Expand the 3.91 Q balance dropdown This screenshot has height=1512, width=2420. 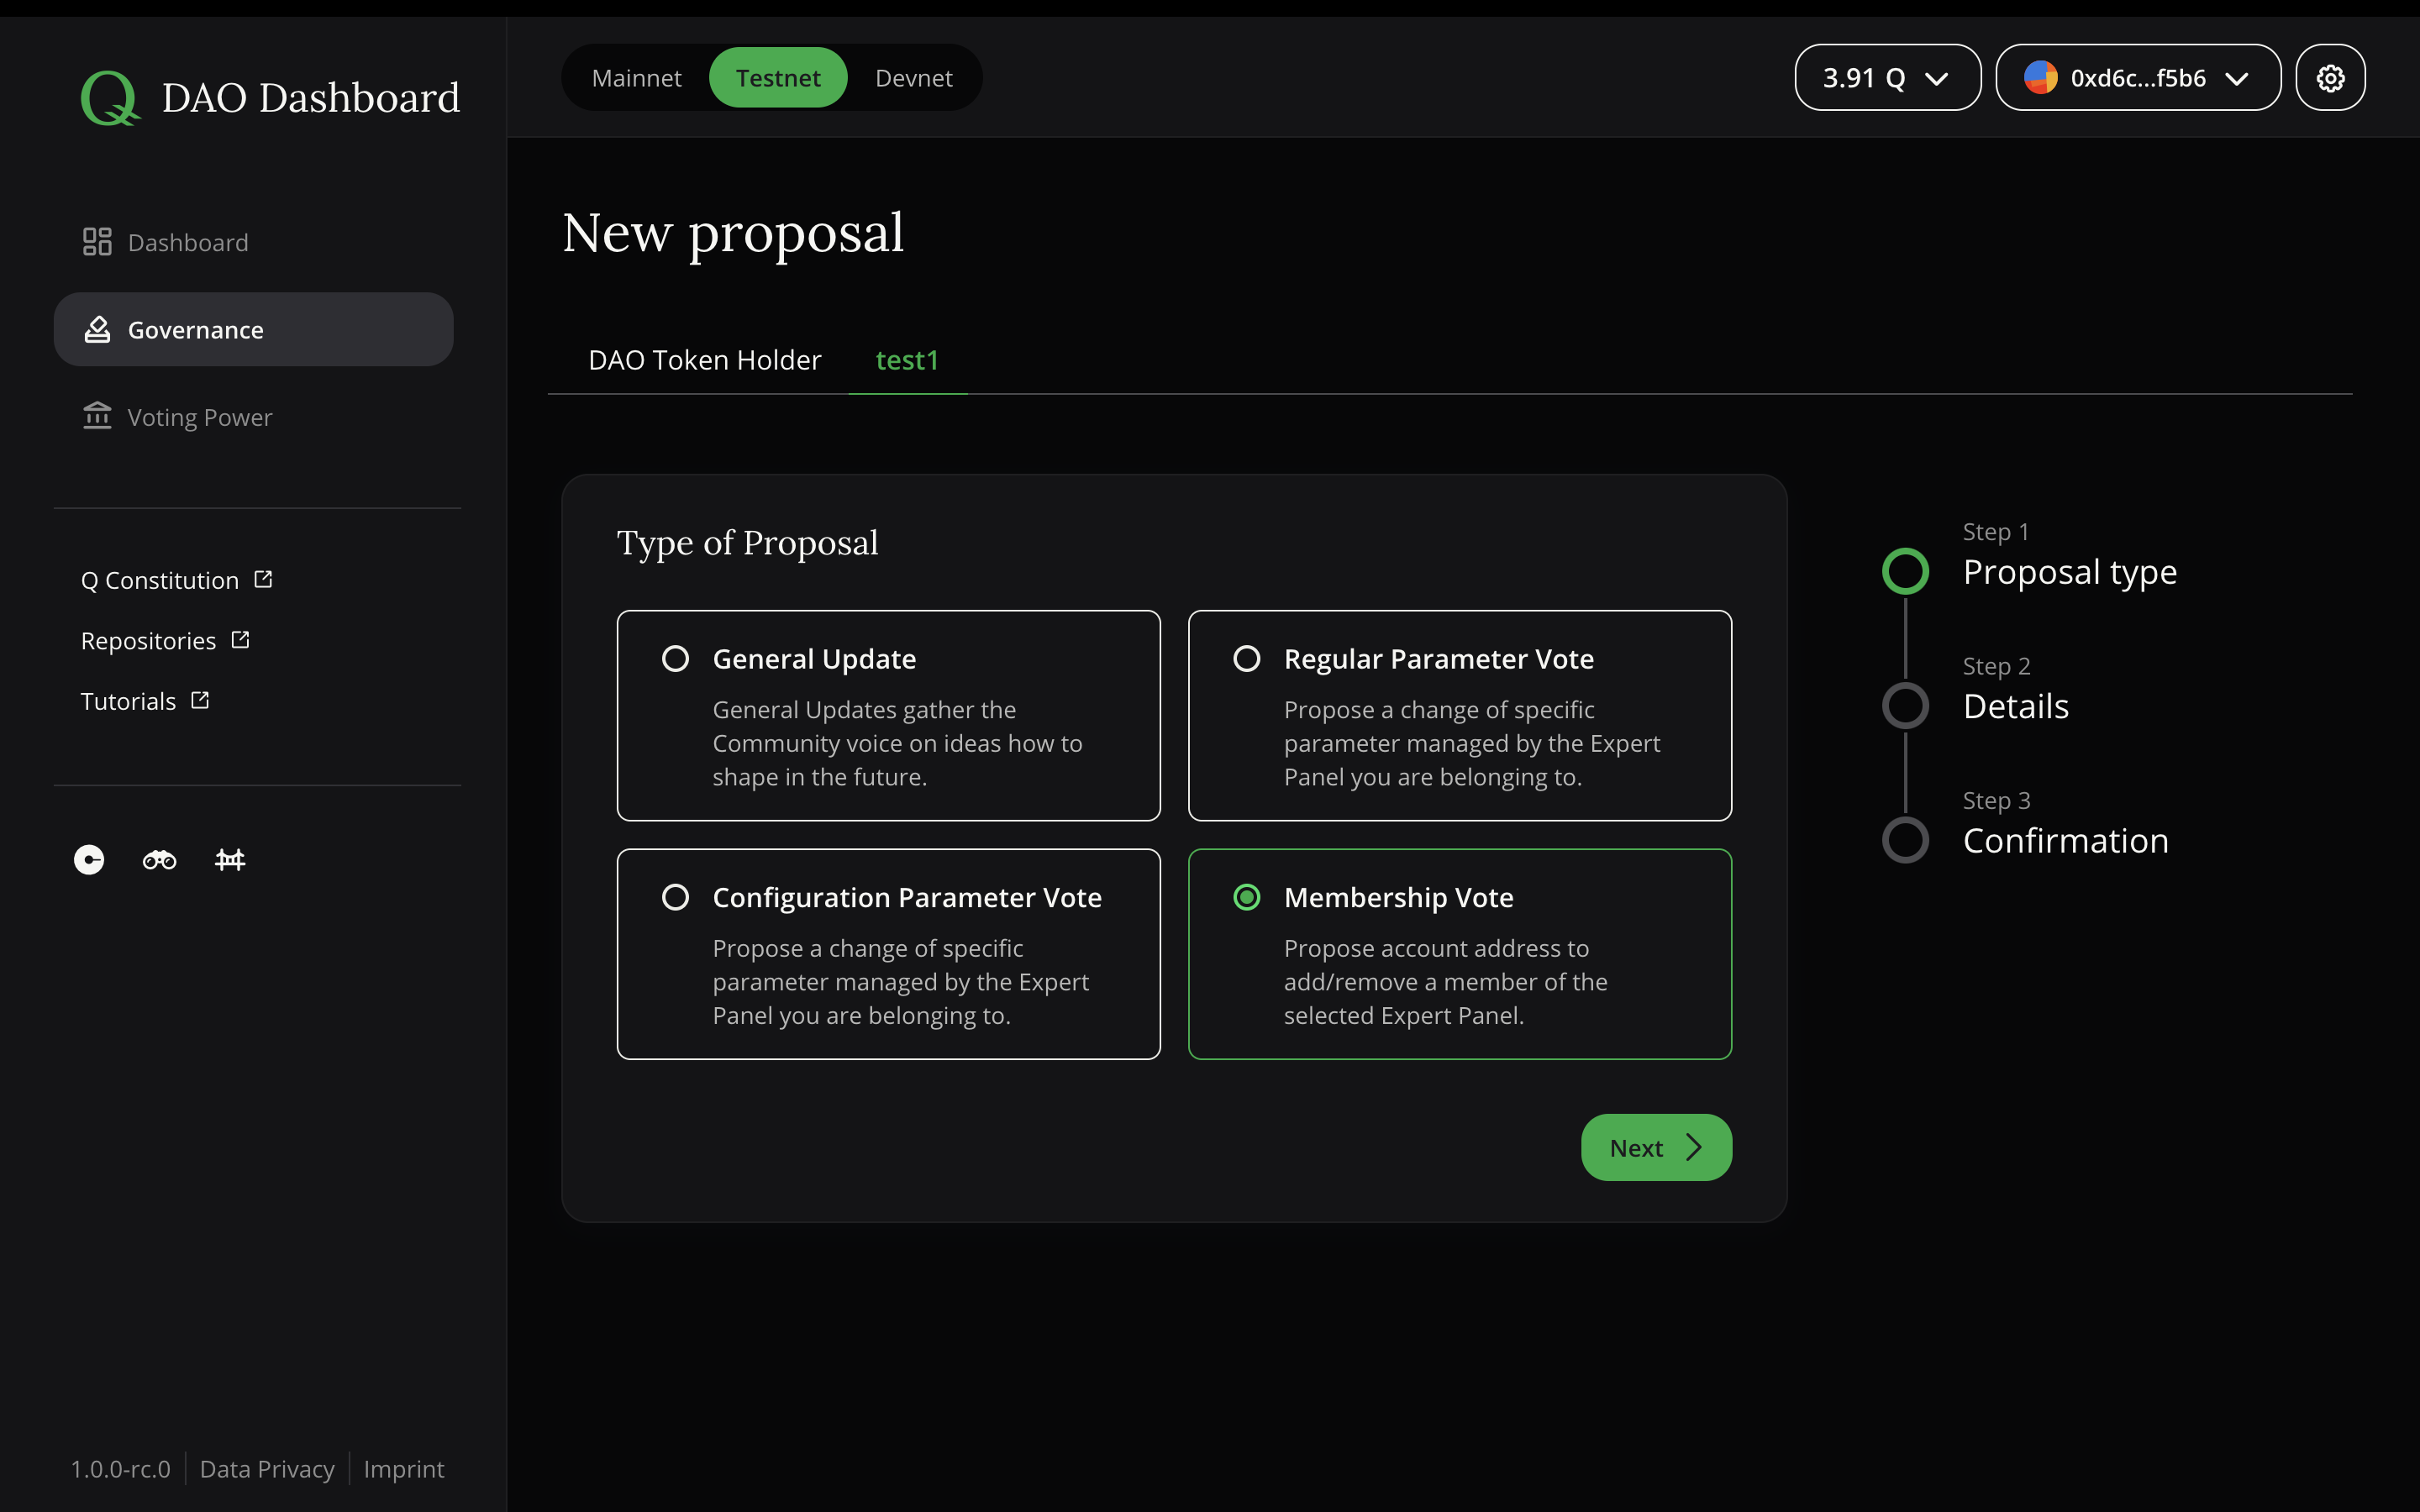click(1886, 77)
